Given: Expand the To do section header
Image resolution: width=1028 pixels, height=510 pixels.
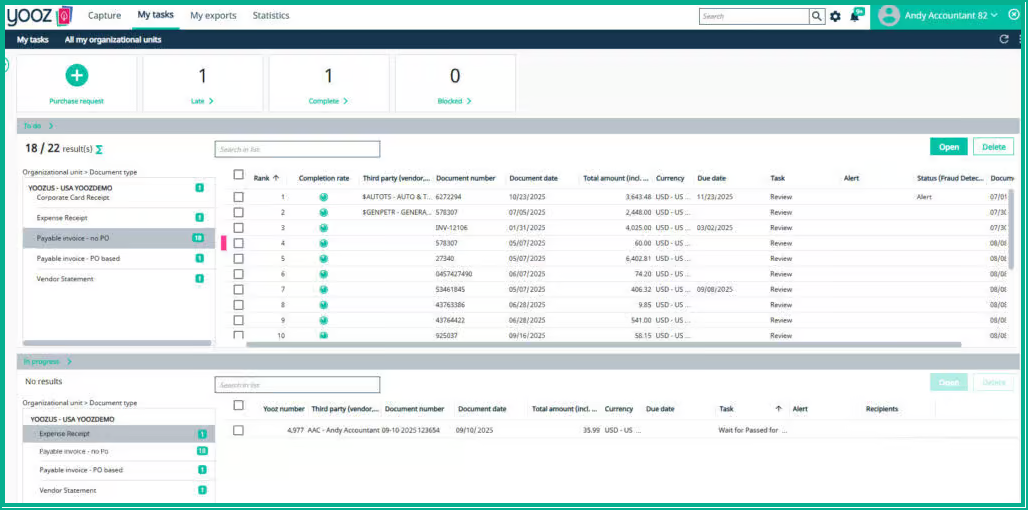Looking at the screenshot, I should (x=39, y=125).
